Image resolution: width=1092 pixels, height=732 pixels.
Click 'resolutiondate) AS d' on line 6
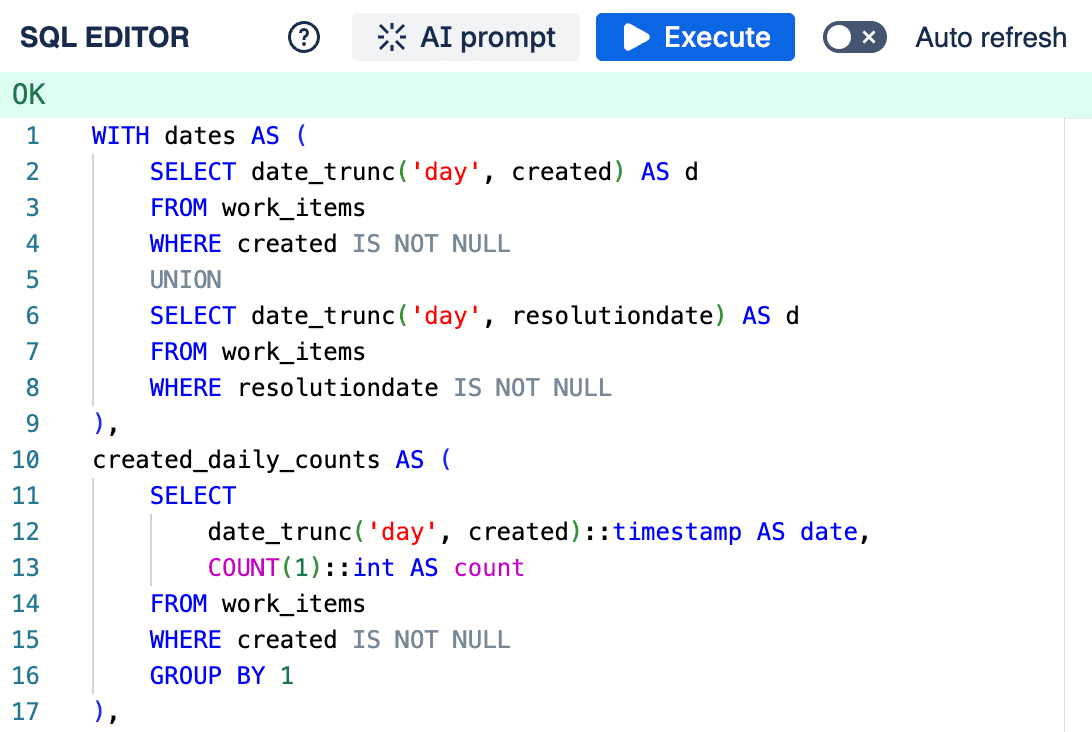[655, 316]
